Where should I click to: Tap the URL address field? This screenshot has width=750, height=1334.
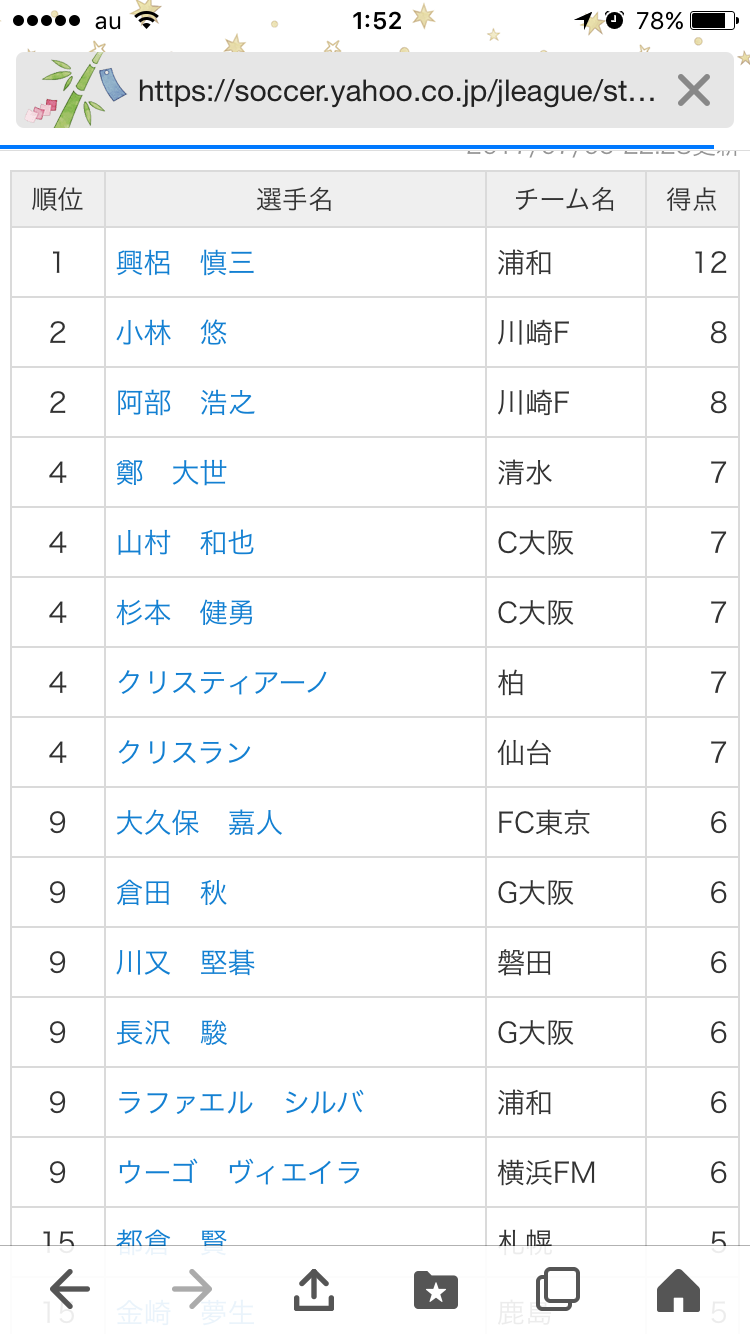(x=396, y=92)
